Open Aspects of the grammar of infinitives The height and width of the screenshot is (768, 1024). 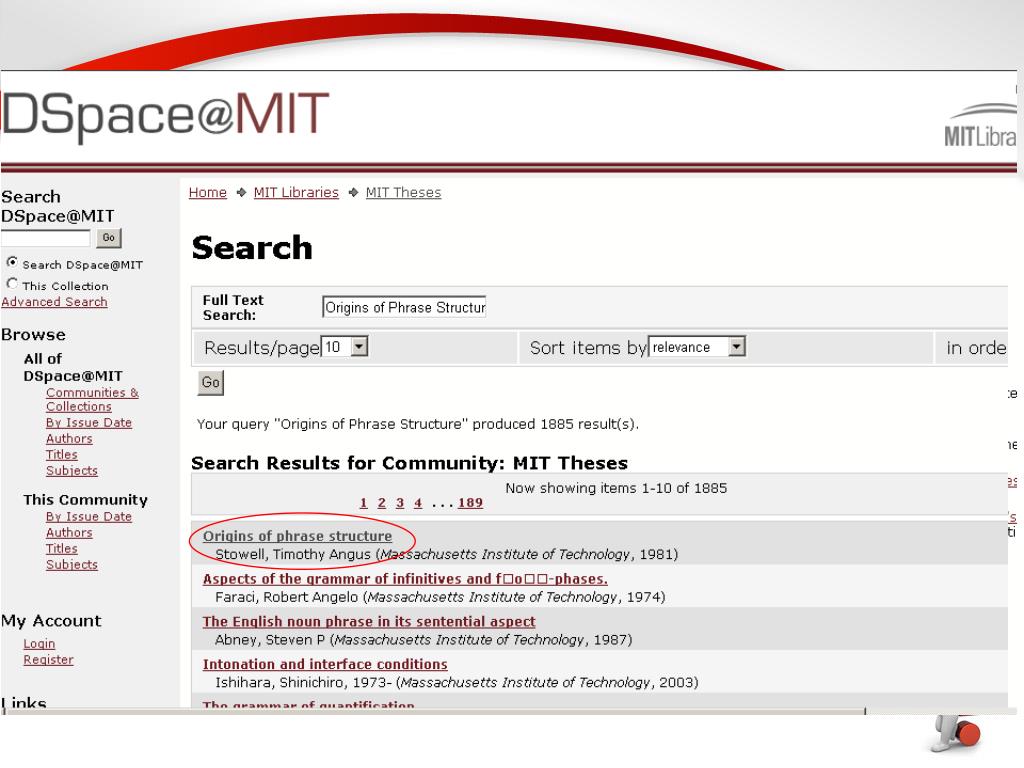point(405,579)
